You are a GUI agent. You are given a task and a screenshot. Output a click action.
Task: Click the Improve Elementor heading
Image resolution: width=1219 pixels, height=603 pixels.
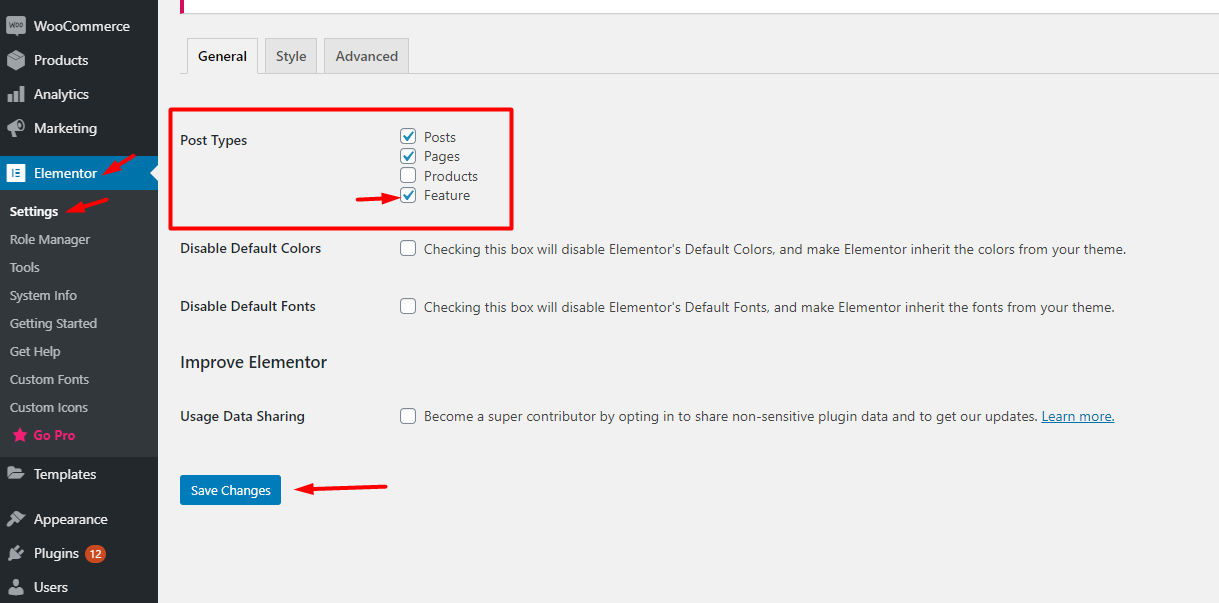[253, 362]
